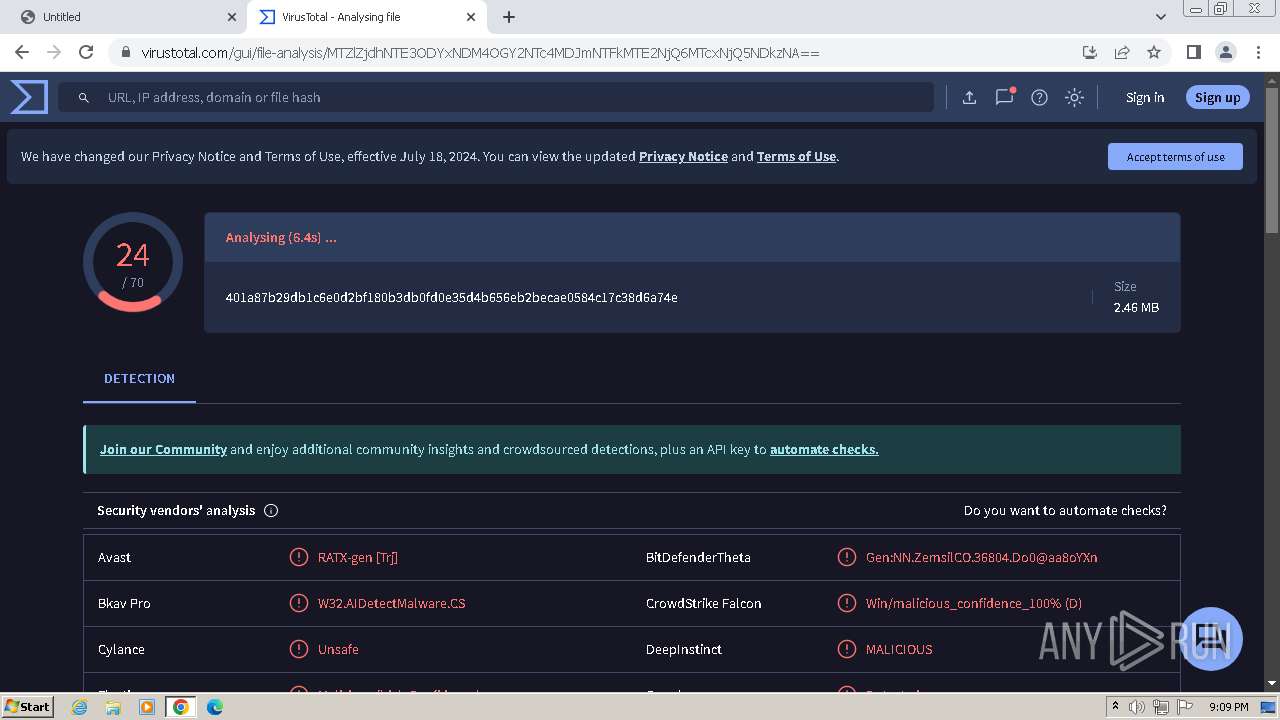Click Sign in
Viewport: 1280px width, 720px height.
click(x=1145, y=97)
